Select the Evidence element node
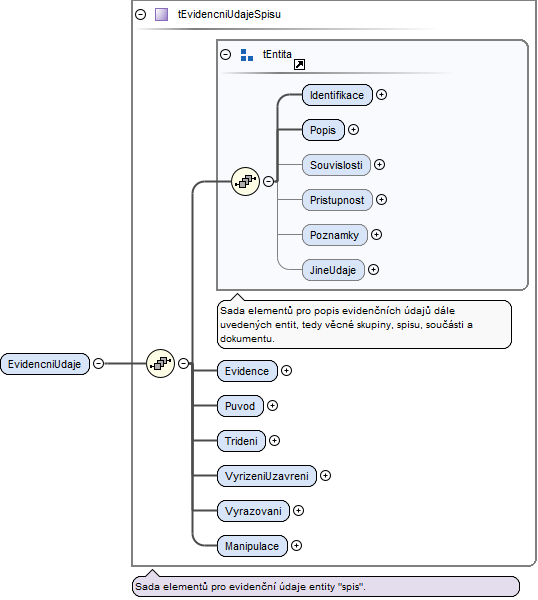The image size is (538, 600). [x=247, y=371]
